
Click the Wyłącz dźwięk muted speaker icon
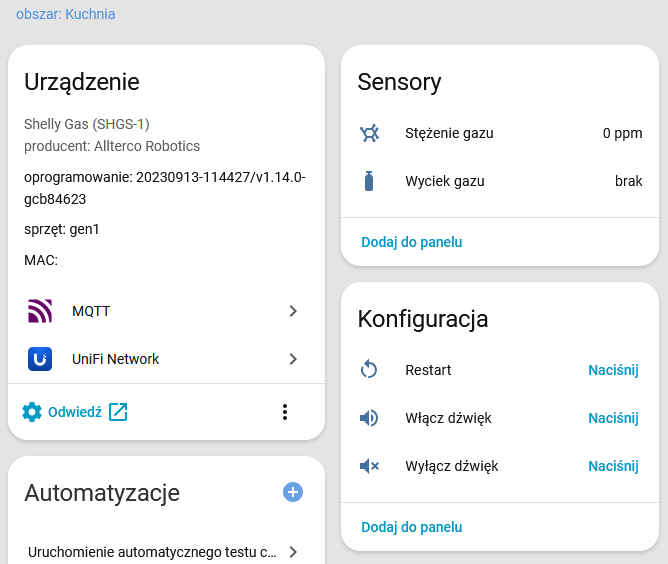click(370, 466)
